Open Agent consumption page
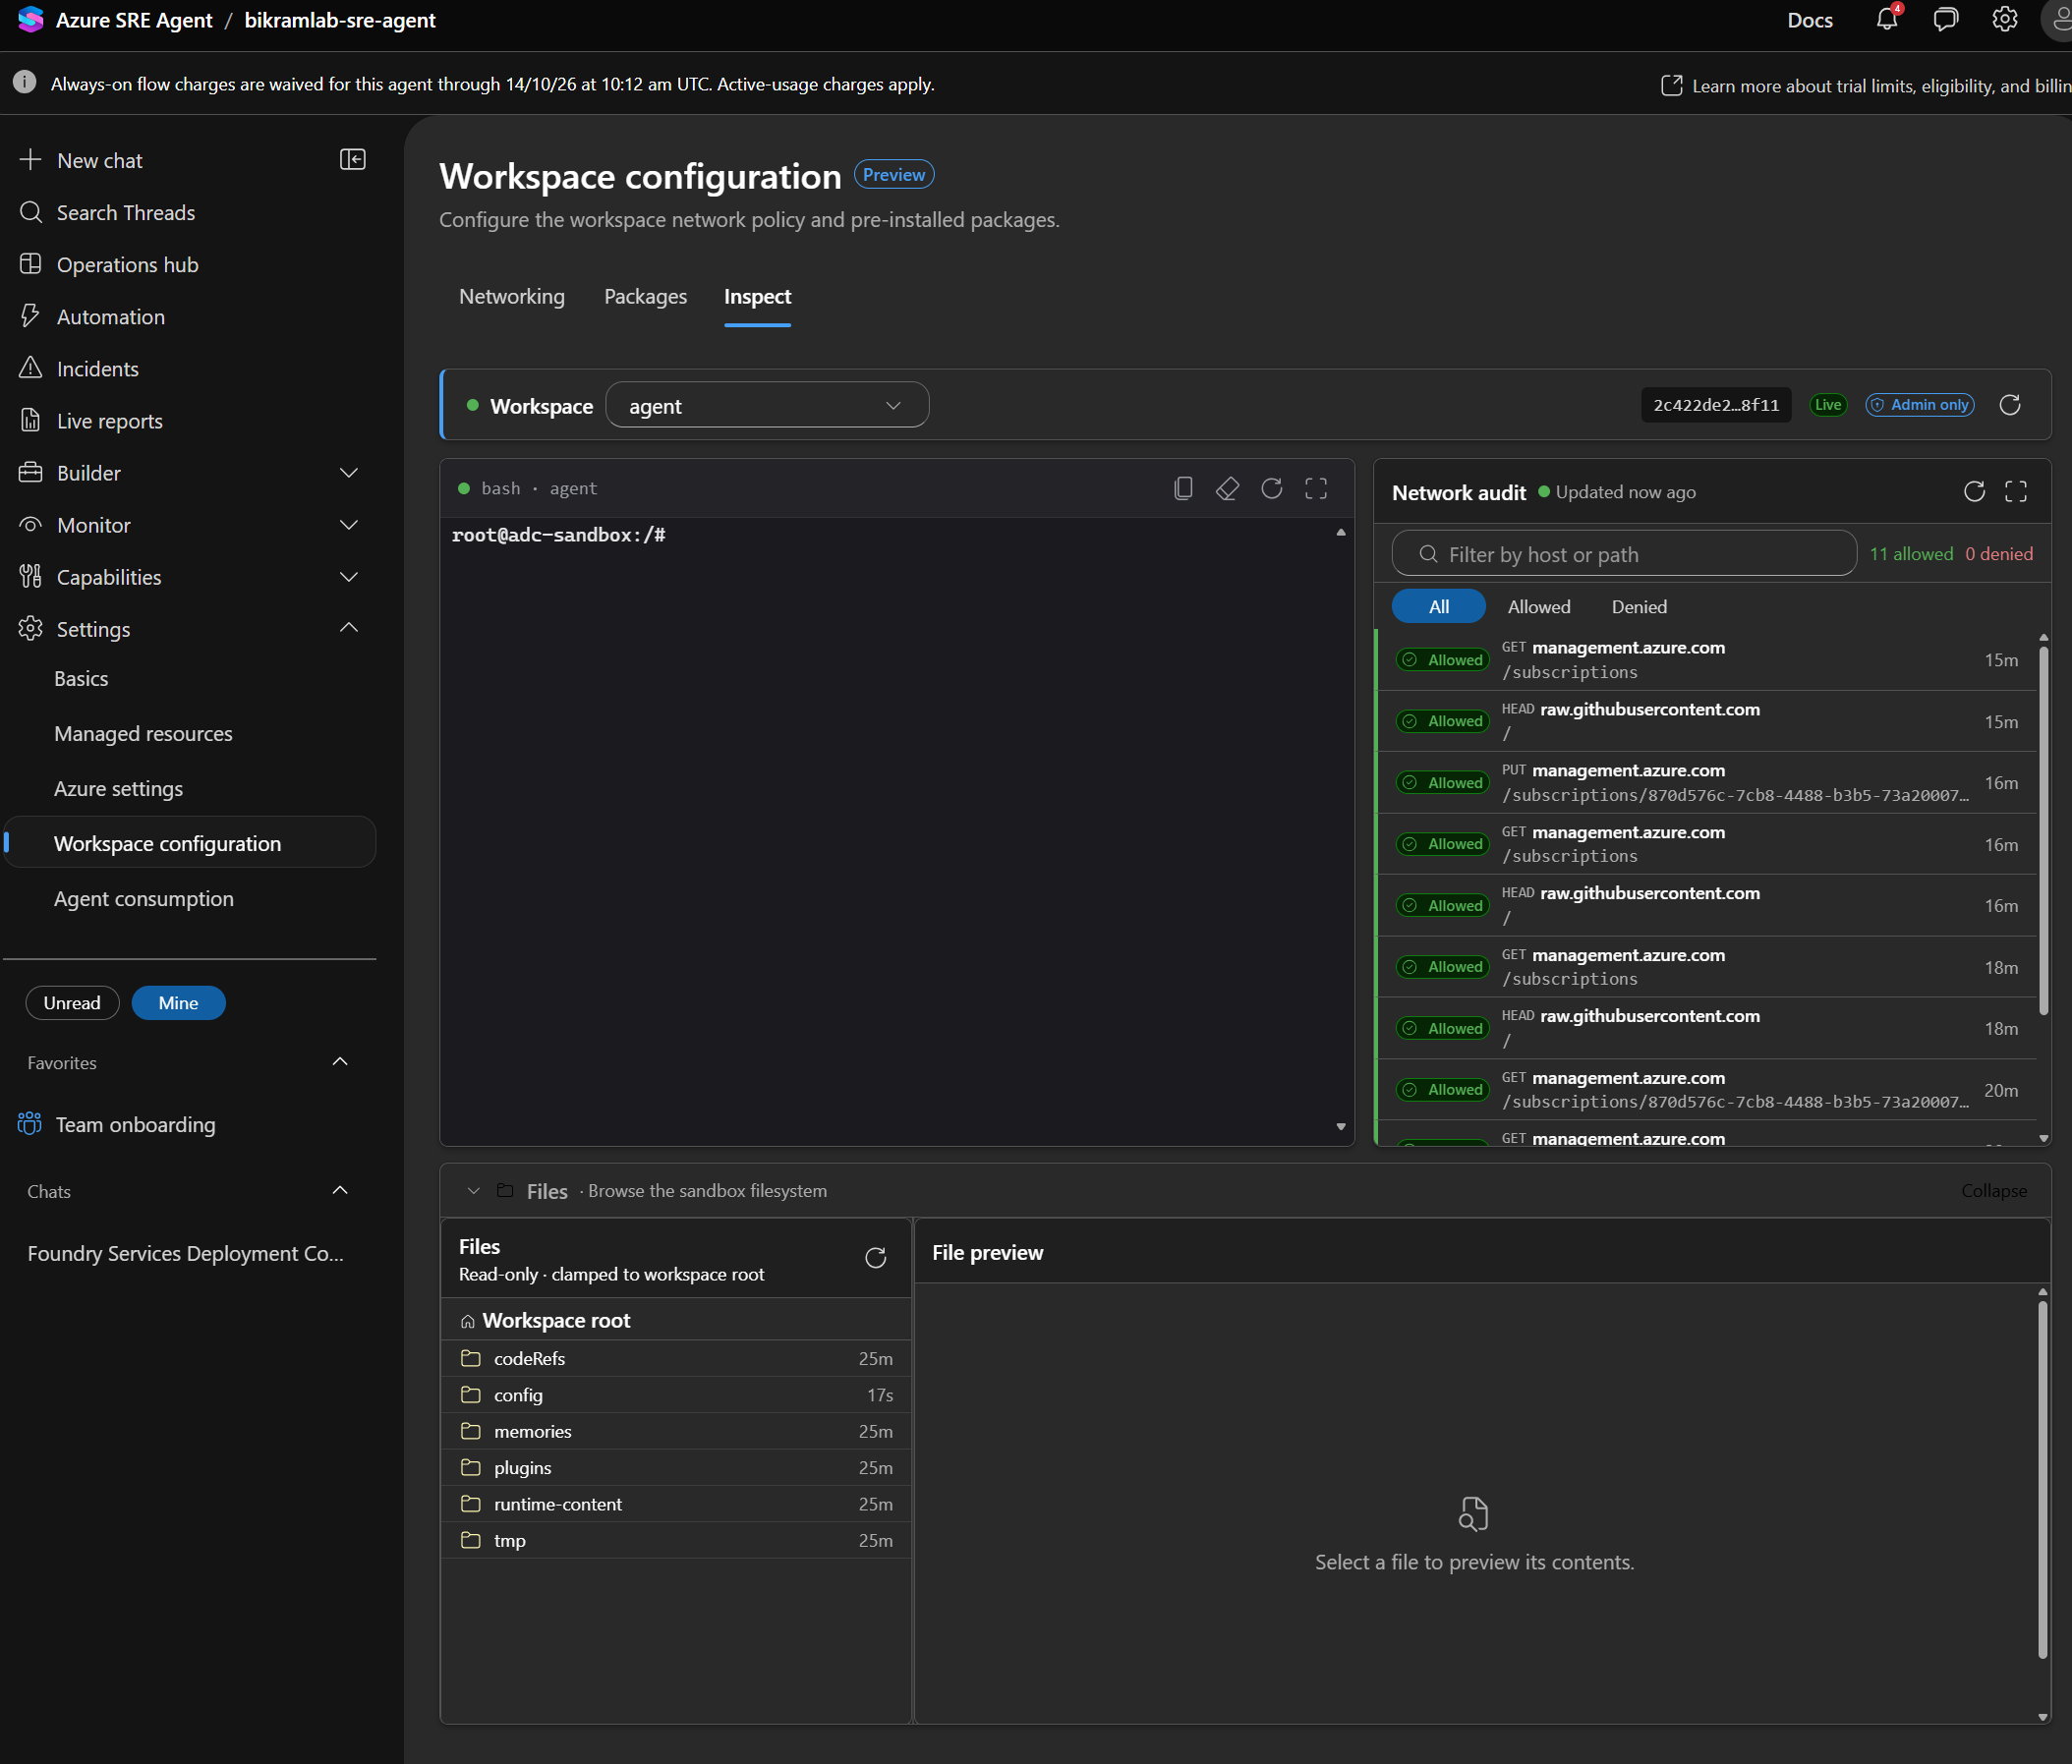Screen dimensions: 2072x1764 pyautogui.click(x=143, y=898)
